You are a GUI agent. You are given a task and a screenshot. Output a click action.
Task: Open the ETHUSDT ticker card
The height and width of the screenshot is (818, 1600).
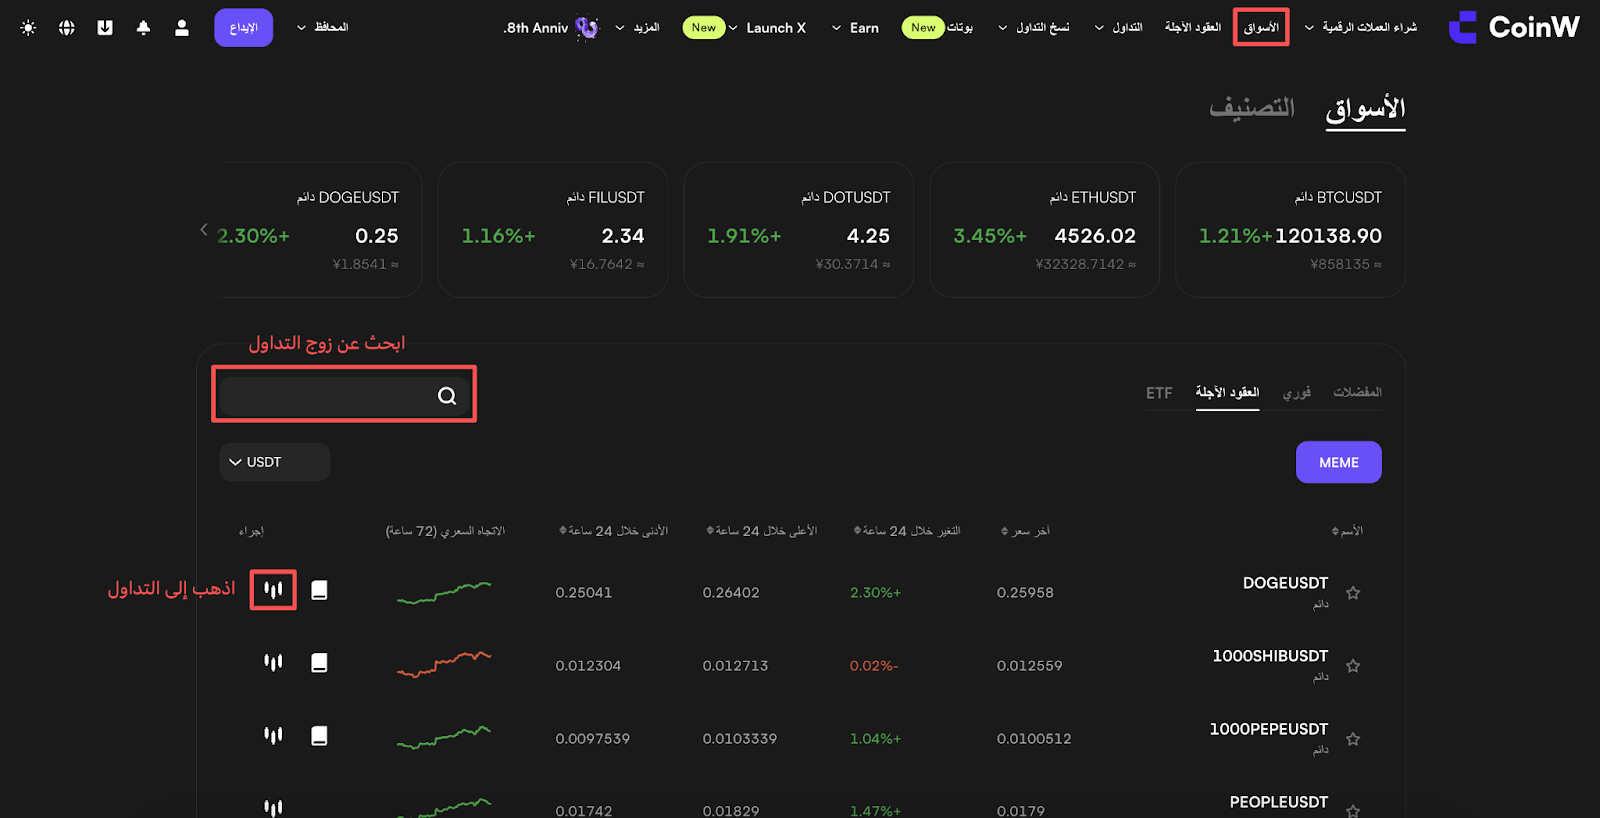click(1044, 230)
